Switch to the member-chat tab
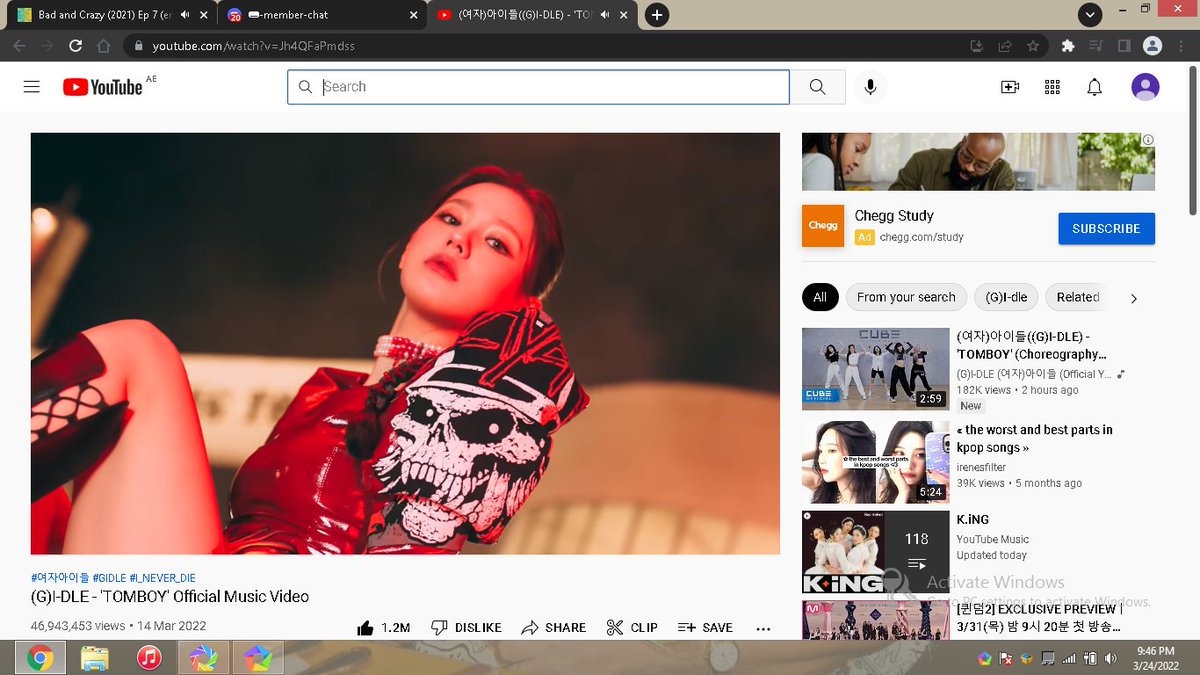The width and height of the screenshot is (1200, 675). click(x=324, y=15)
